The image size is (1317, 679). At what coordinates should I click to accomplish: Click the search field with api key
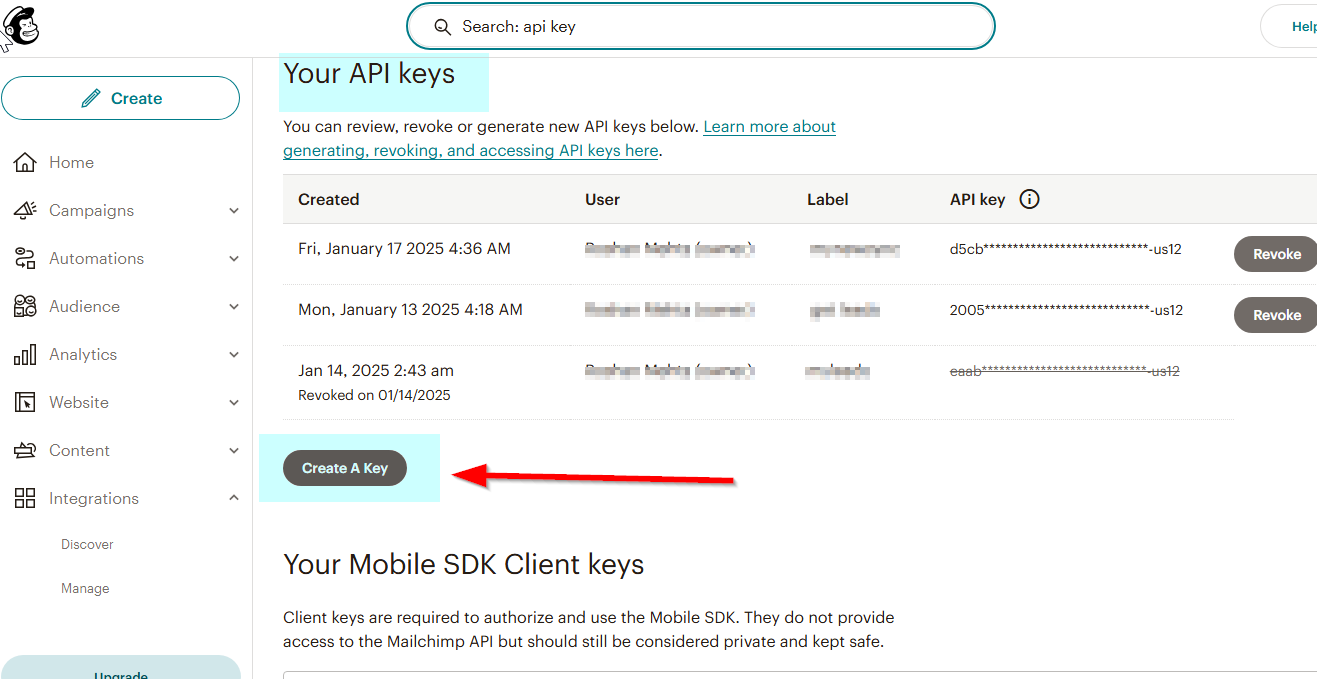click(x=700, y=27)
